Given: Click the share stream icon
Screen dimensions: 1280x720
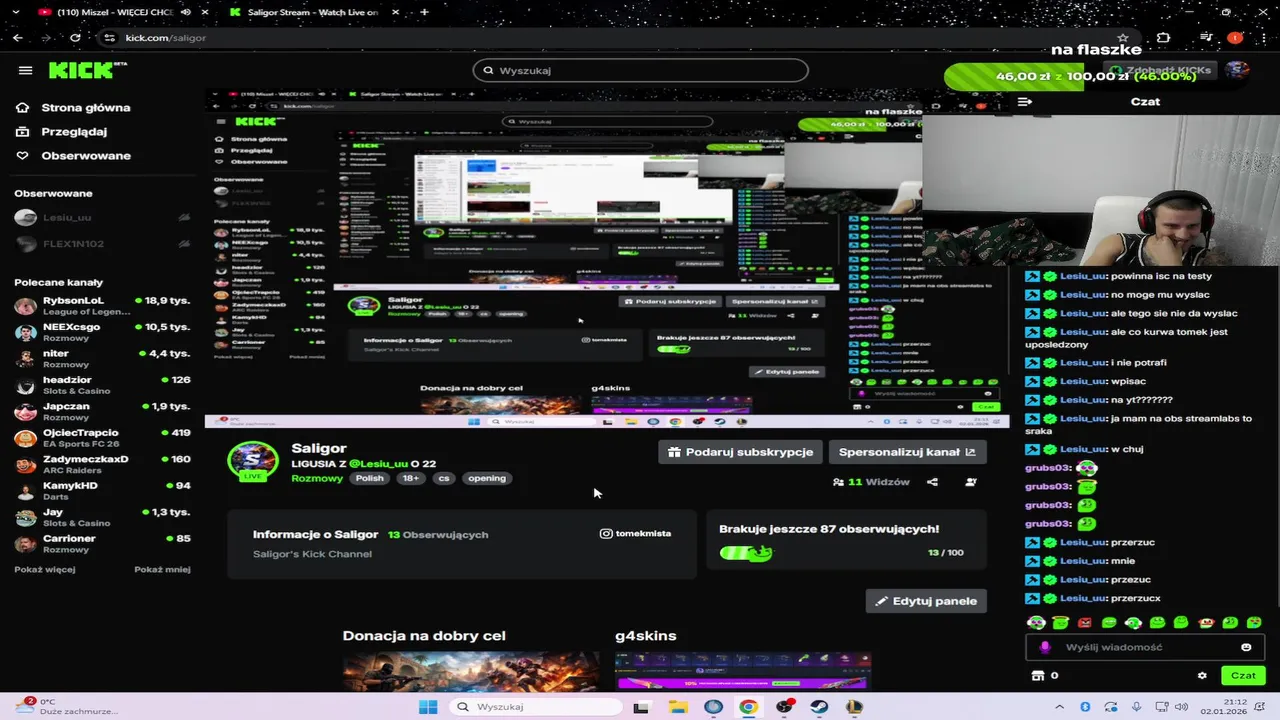Looking at the screenshot, I should pos(932,482).
